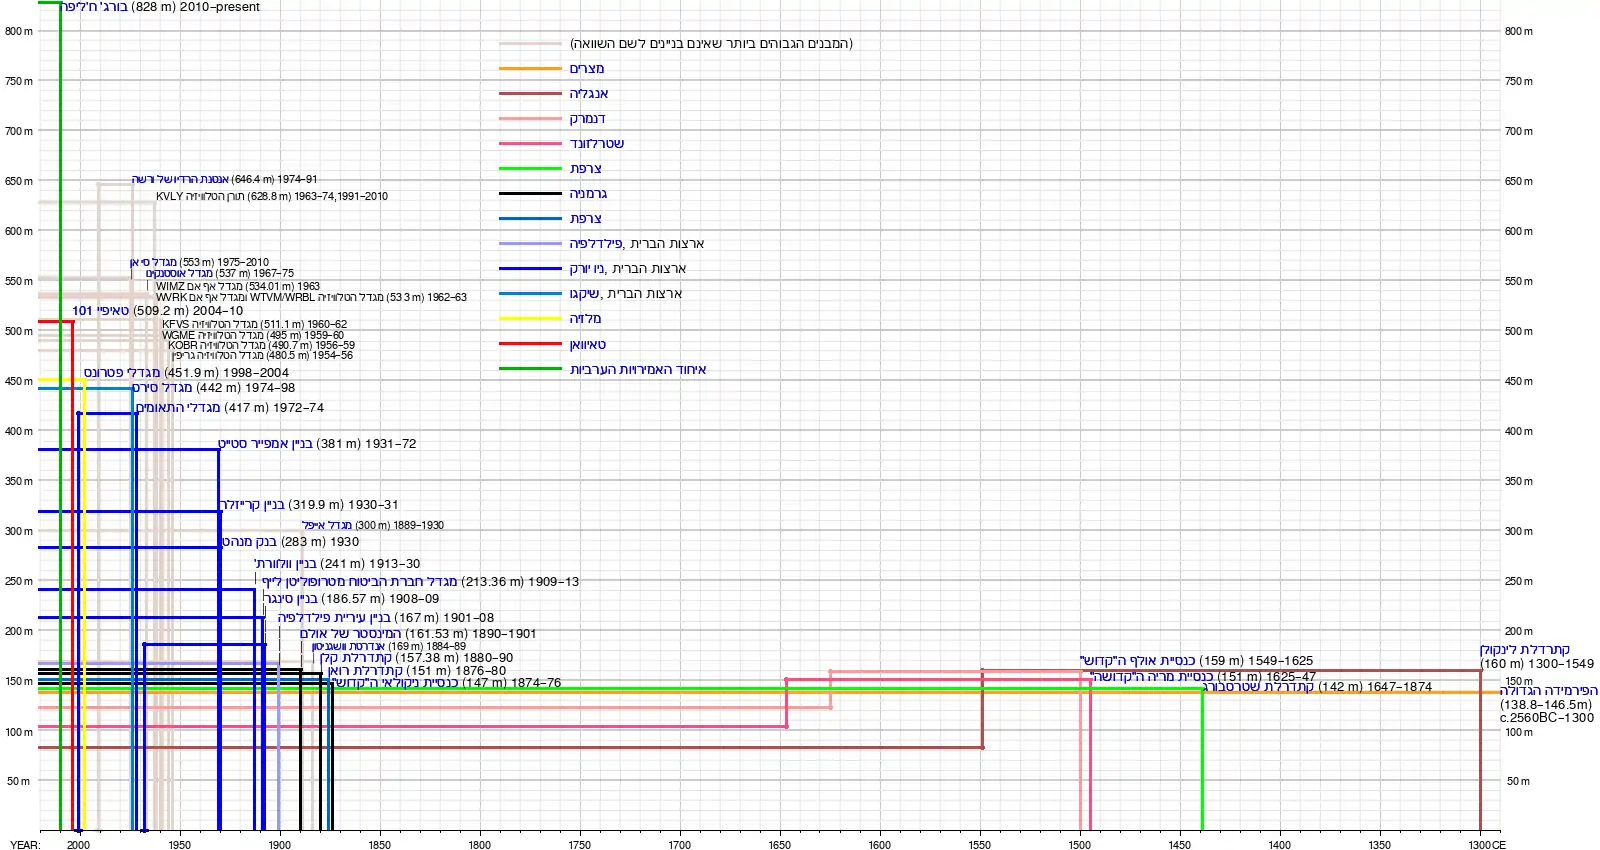Open the בורג' ח'ליפה (828 m) link

[95, 7]
